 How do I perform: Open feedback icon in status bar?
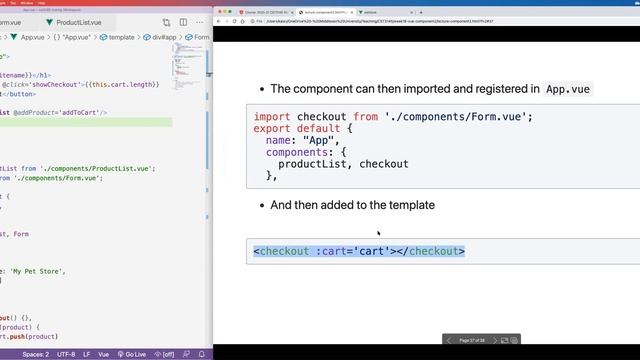187,354
